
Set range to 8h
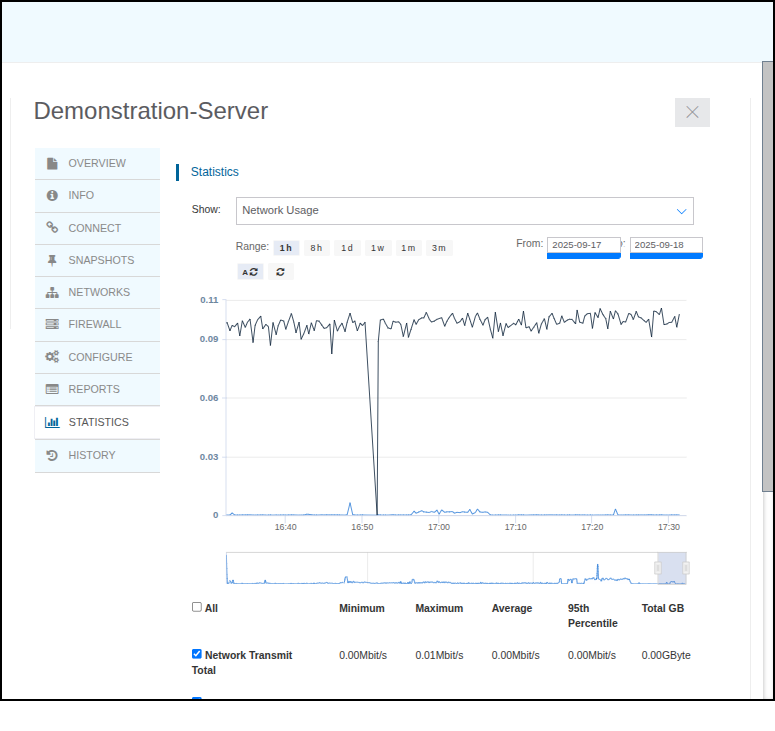[x=316, y=248]
